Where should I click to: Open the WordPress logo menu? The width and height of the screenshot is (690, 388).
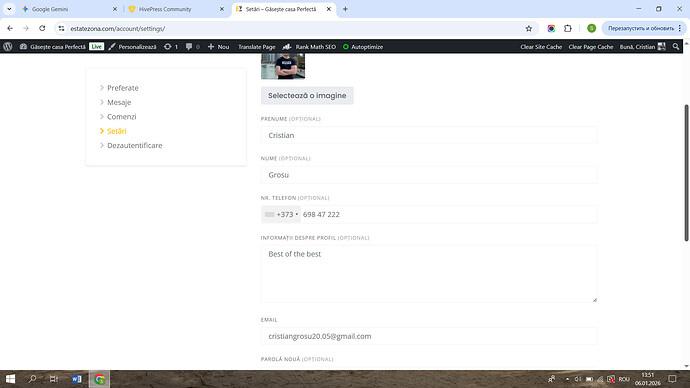coord(7,47)
